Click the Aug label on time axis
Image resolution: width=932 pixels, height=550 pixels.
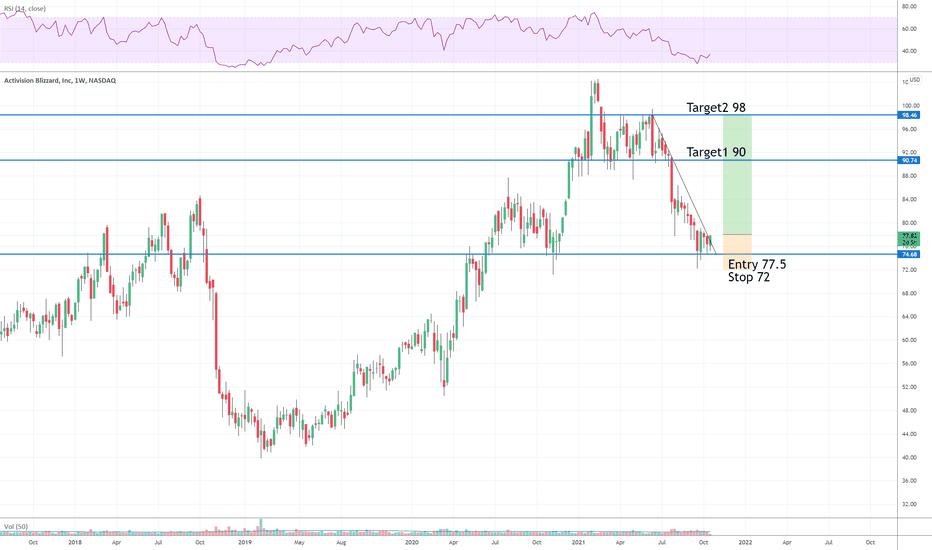point(341,542)
